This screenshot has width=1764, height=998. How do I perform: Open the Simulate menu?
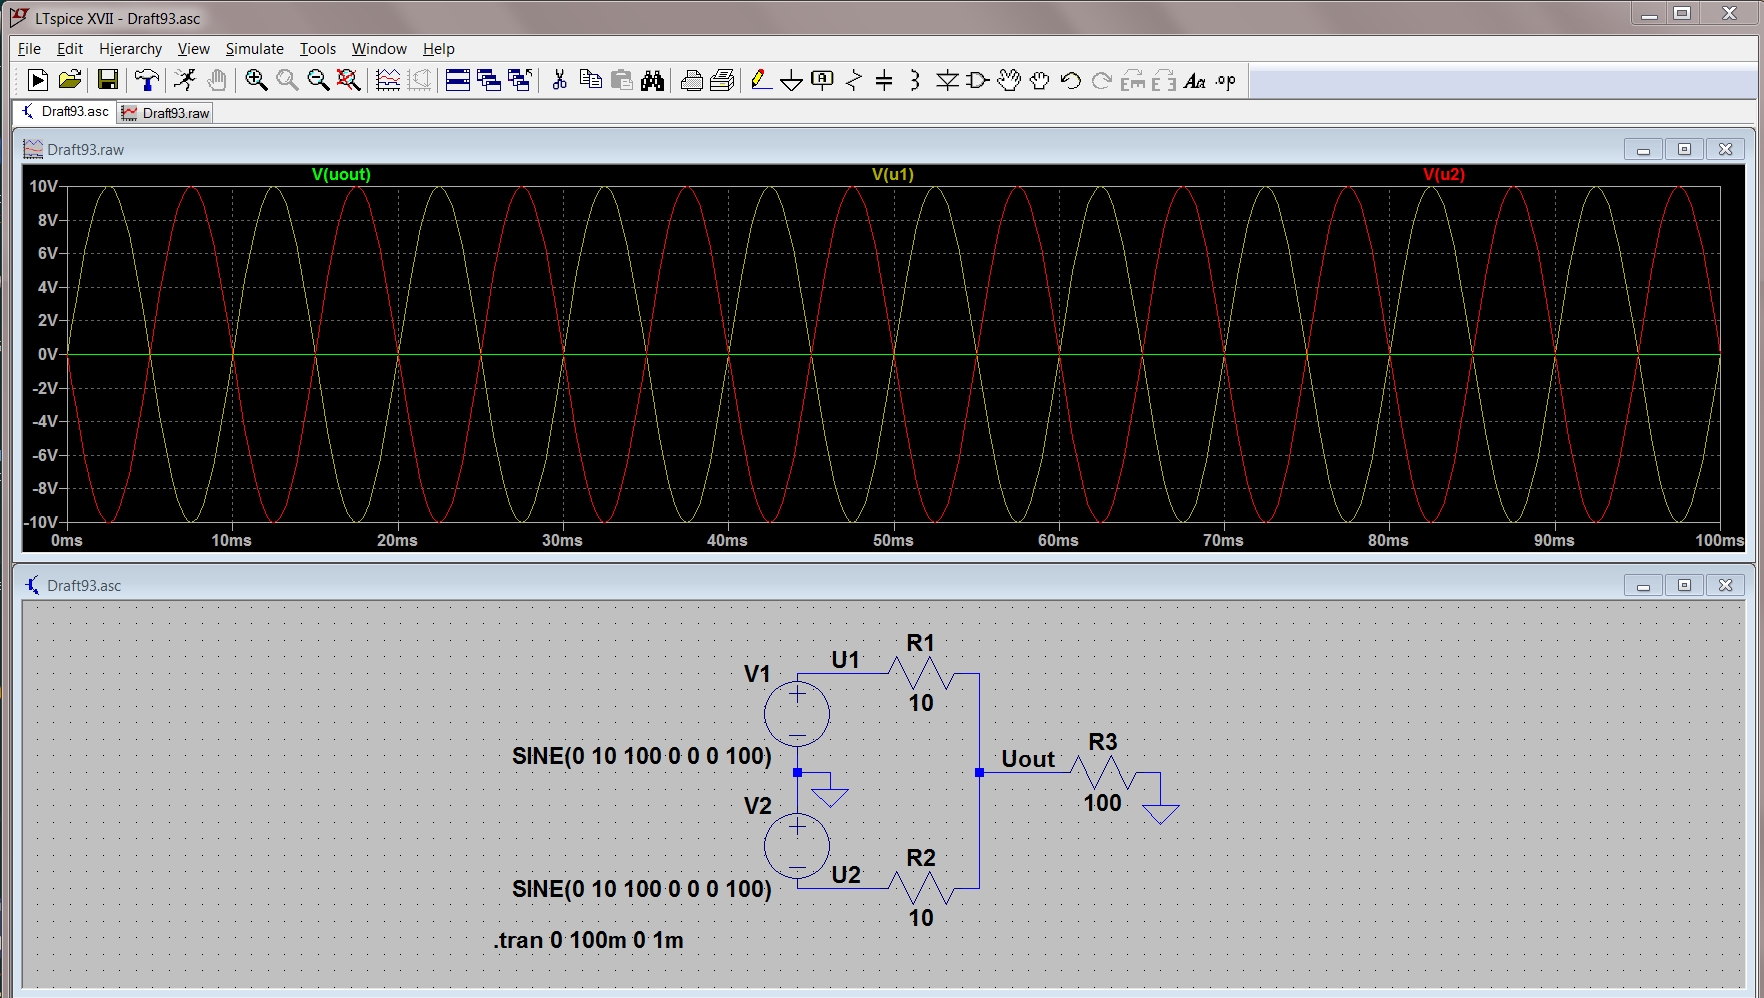(254, 48)
